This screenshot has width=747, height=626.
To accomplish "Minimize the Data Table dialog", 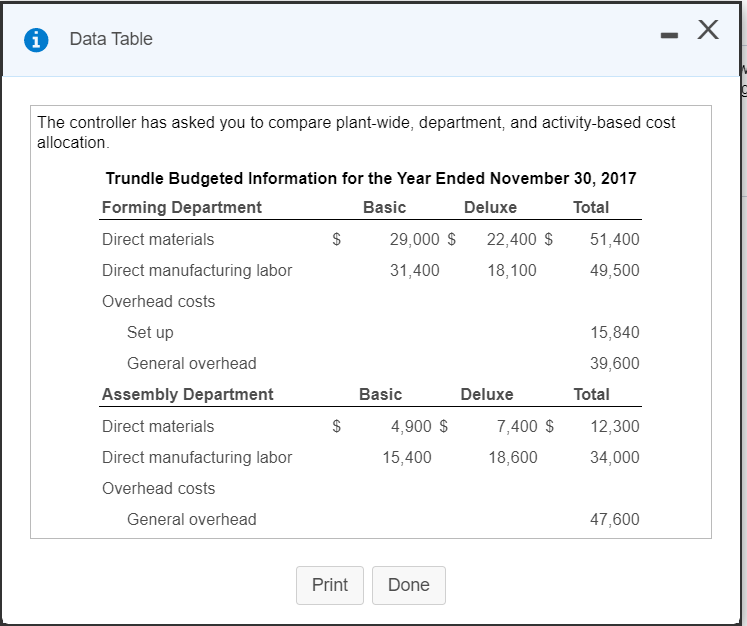I will (669, 35).
